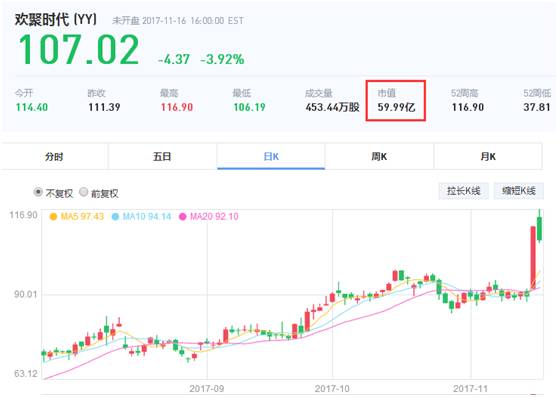Image resolution: width=558 pixels, height=397 pixels.
Task: Click the MA5 97.43 legend label
Action: coord(82,217)
